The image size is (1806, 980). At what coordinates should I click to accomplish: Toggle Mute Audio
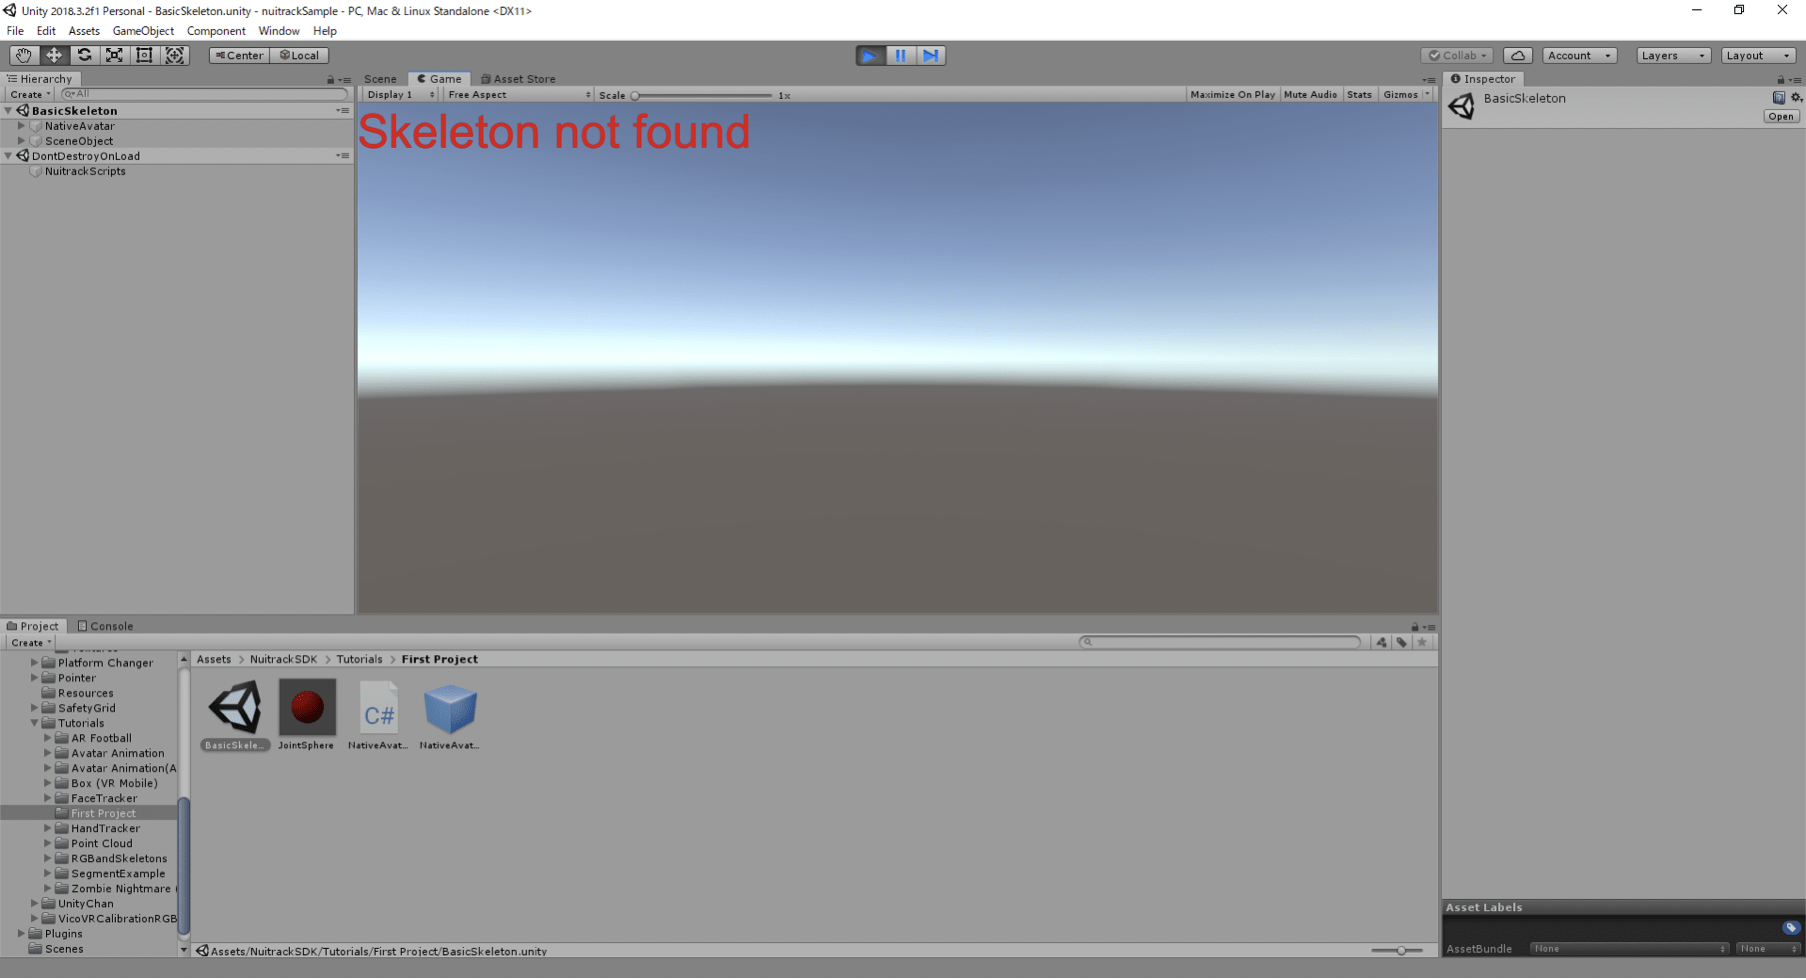pyautogui.click(x=1310, y=95)
